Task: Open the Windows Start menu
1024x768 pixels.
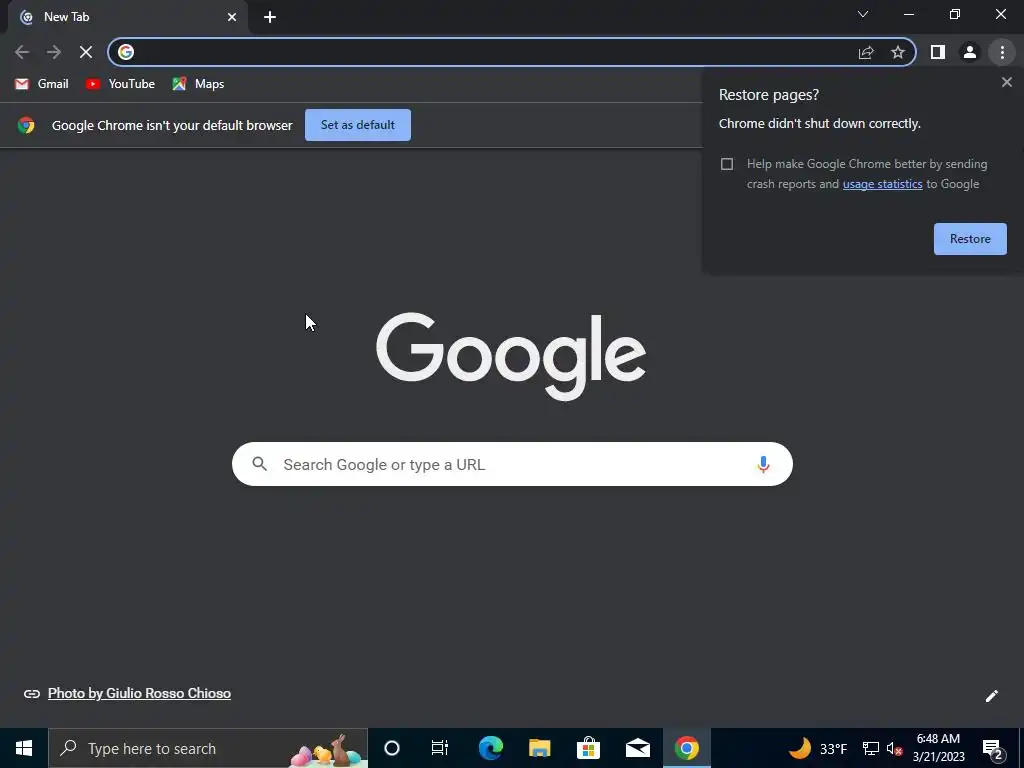Action: coord(24,748)
